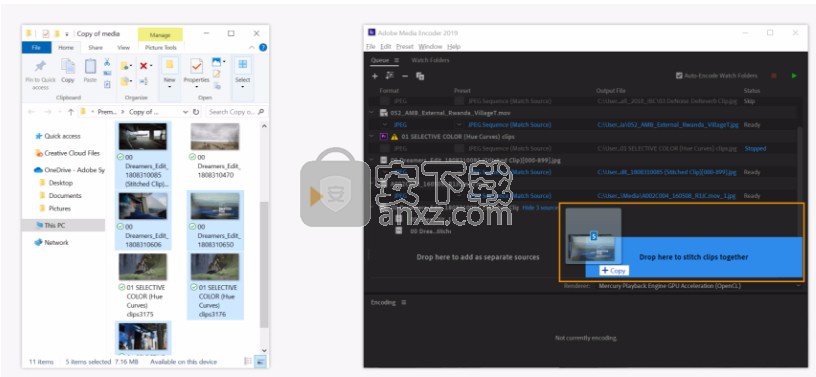Viewport: 816px width, 377px height.
Task: Open Encoding panel hamburger menu
Action: click(404, 303)
